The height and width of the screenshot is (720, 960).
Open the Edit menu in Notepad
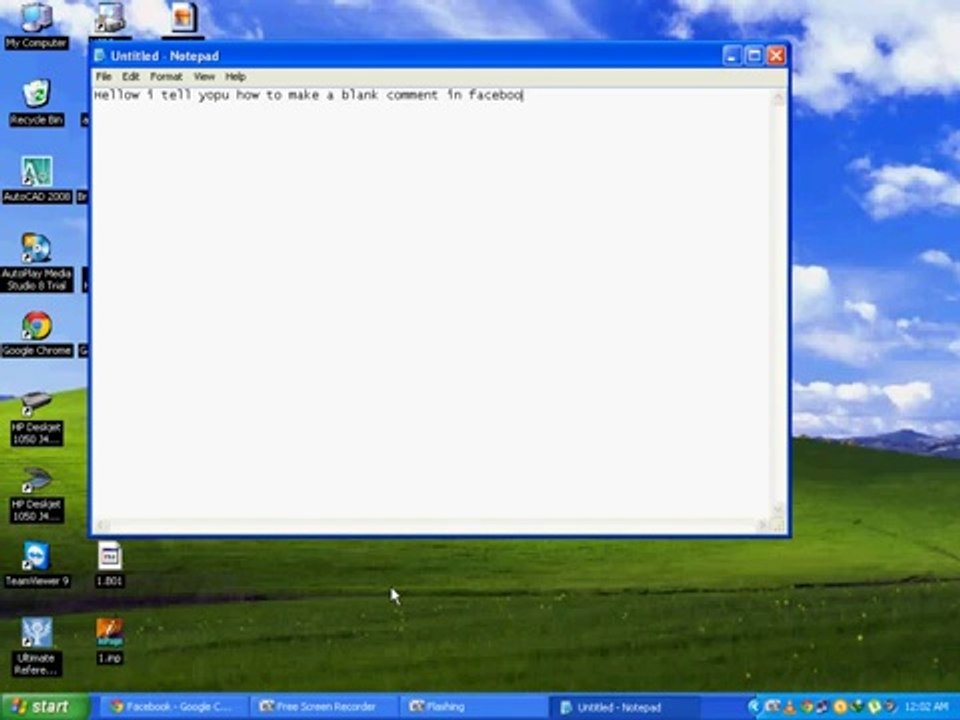(130, 77)
